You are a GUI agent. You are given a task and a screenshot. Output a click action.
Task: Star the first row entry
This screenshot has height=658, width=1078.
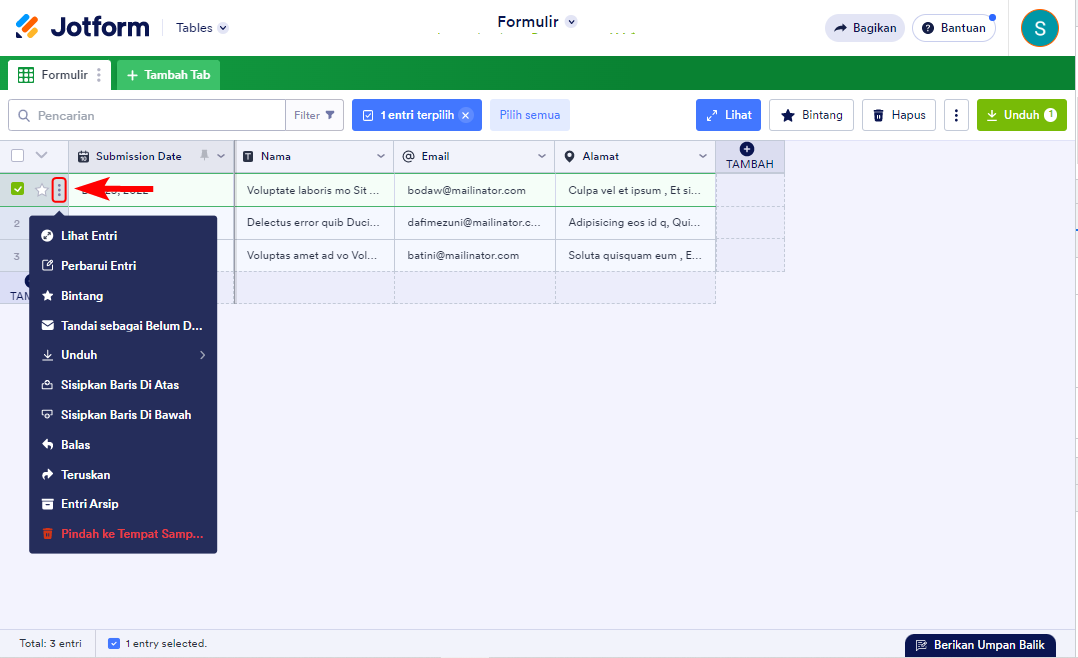41,190
